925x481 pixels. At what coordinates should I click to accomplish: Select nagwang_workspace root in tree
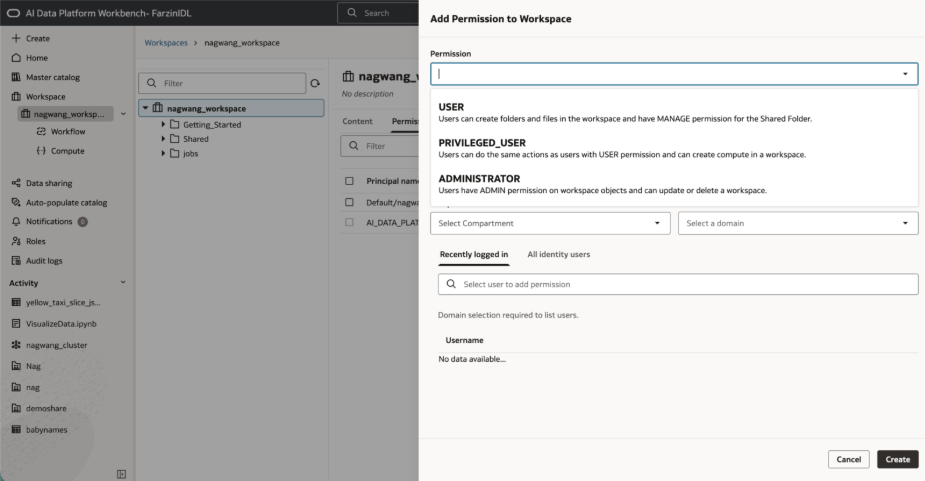[x=231, y=108]
